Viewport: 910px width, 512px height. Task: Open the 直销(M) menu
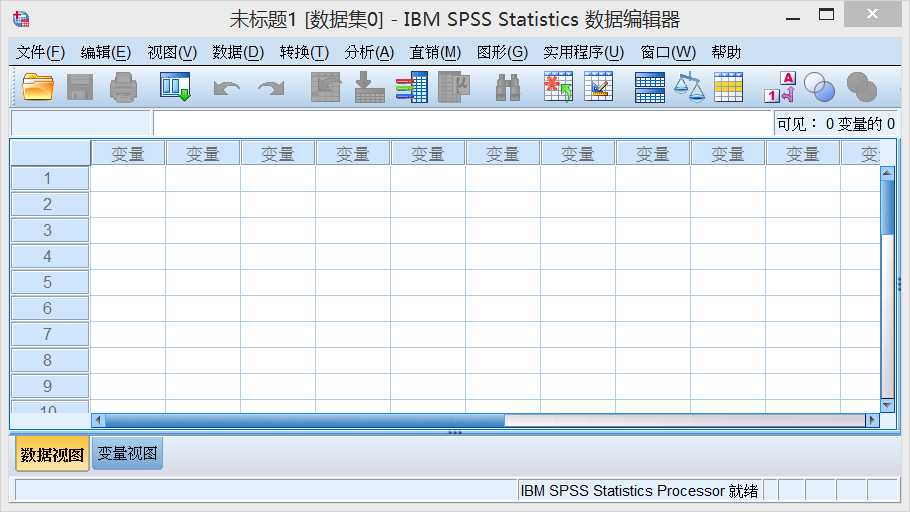(435, 52)
